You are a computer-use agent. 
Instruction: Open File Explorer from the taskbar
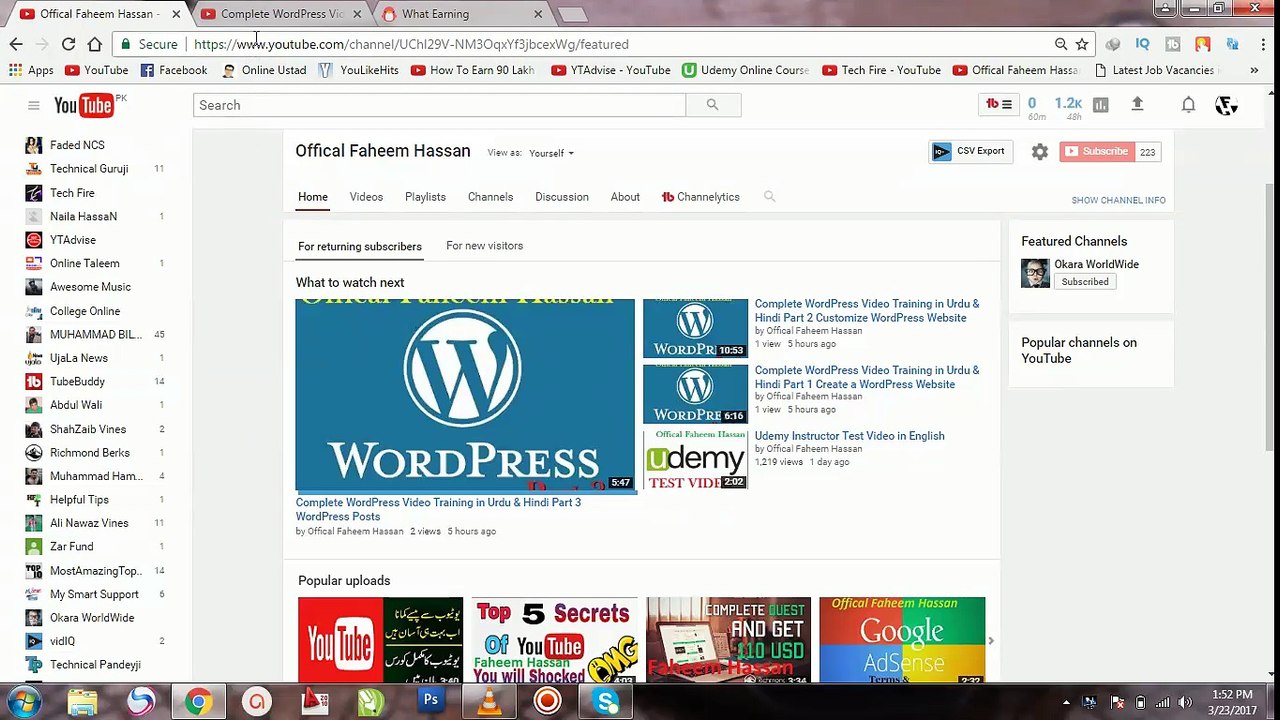point(82,702)
